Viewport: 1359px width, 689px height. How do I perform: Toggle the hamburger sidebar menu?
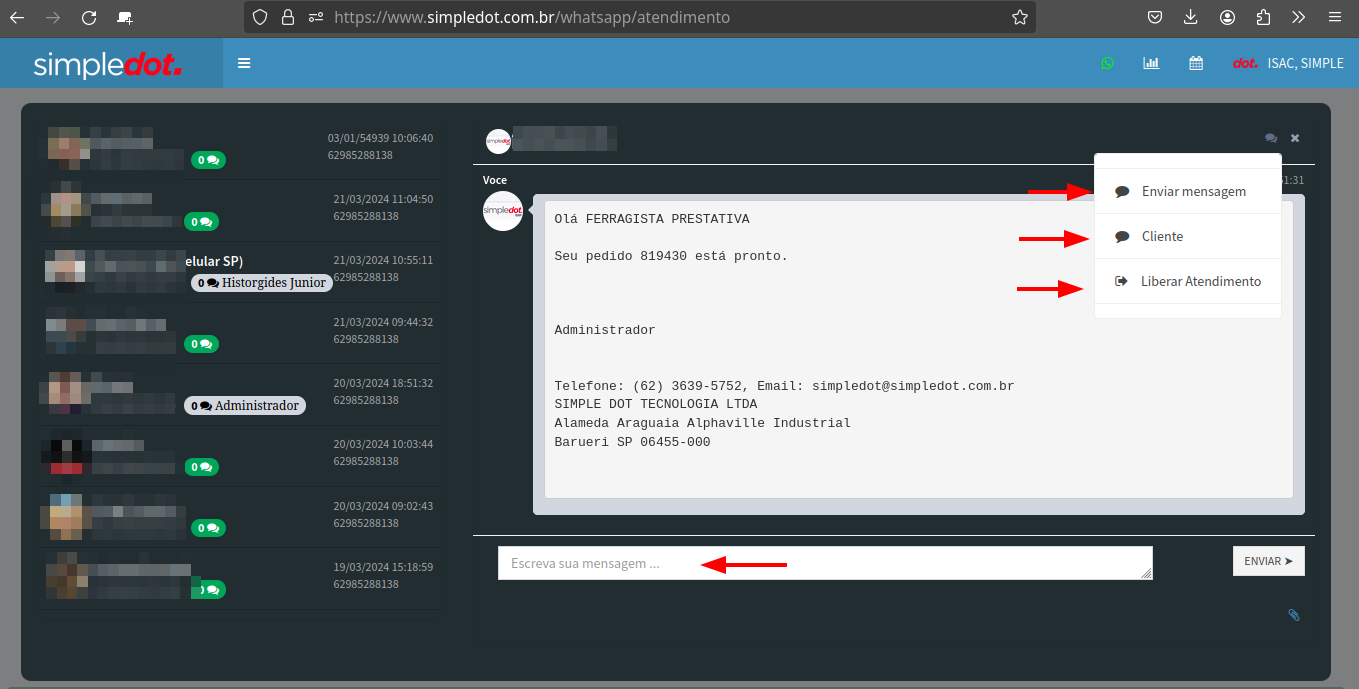pyautogui.click(x=244, y=63)
